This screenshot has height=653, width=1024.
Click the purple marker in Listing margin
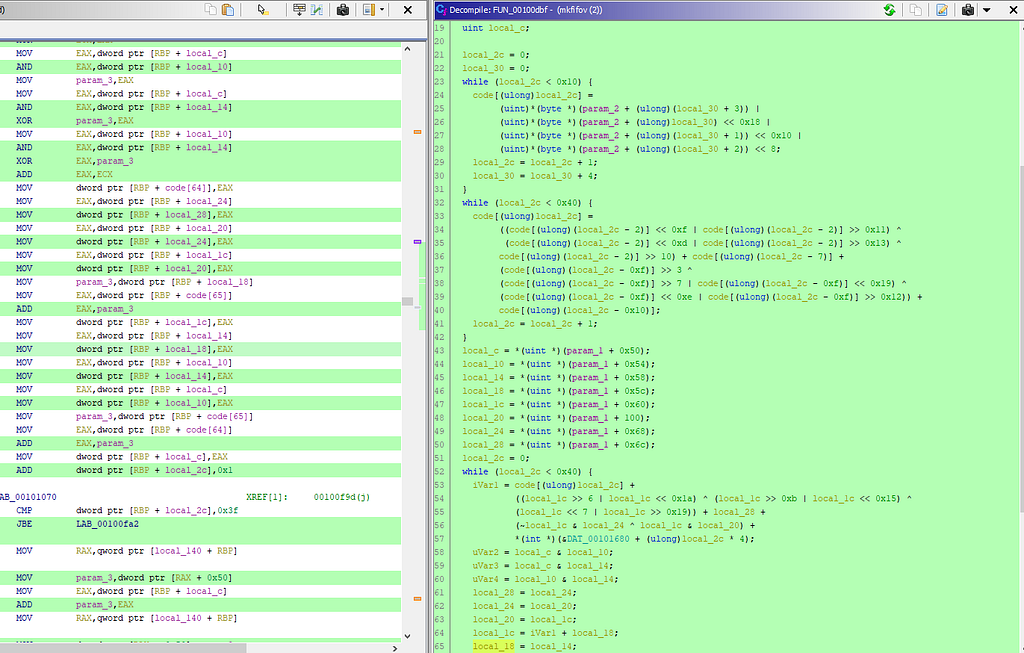pyautogui.click(x=417, y=242)
